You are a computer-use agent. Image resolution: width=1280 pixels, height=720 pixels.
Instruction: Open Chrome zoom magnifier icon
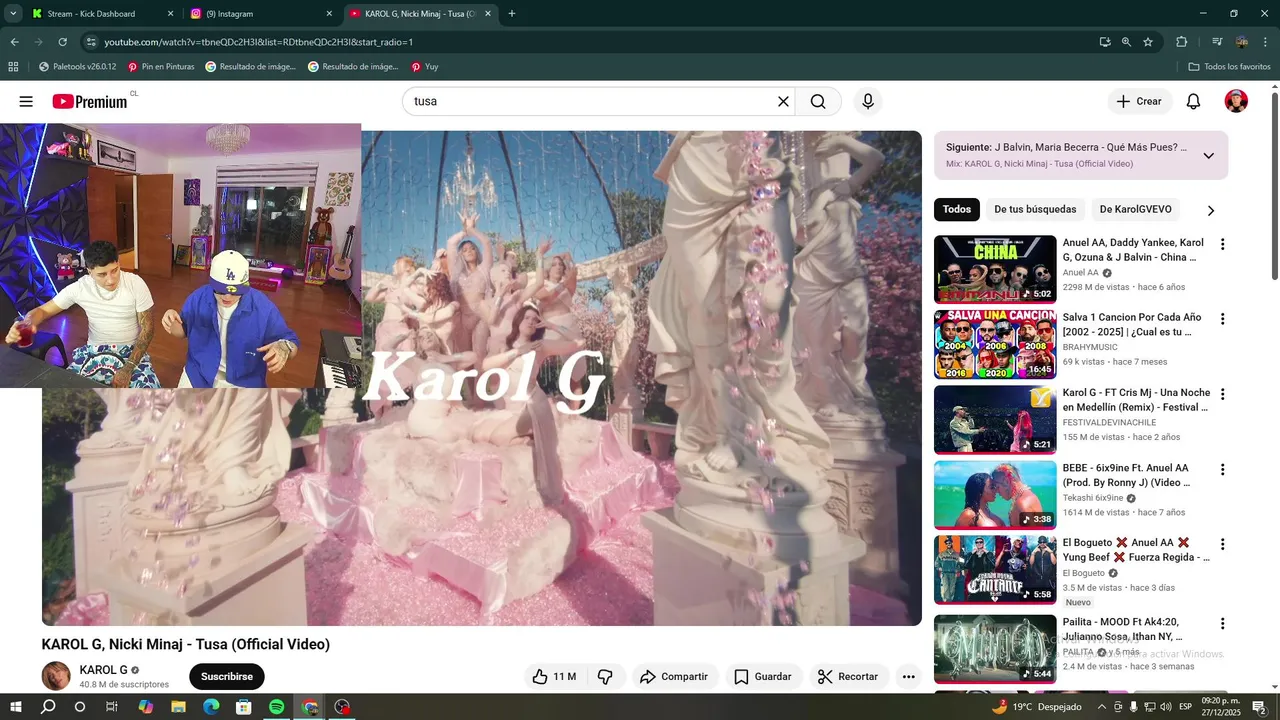coord(1126,42)
